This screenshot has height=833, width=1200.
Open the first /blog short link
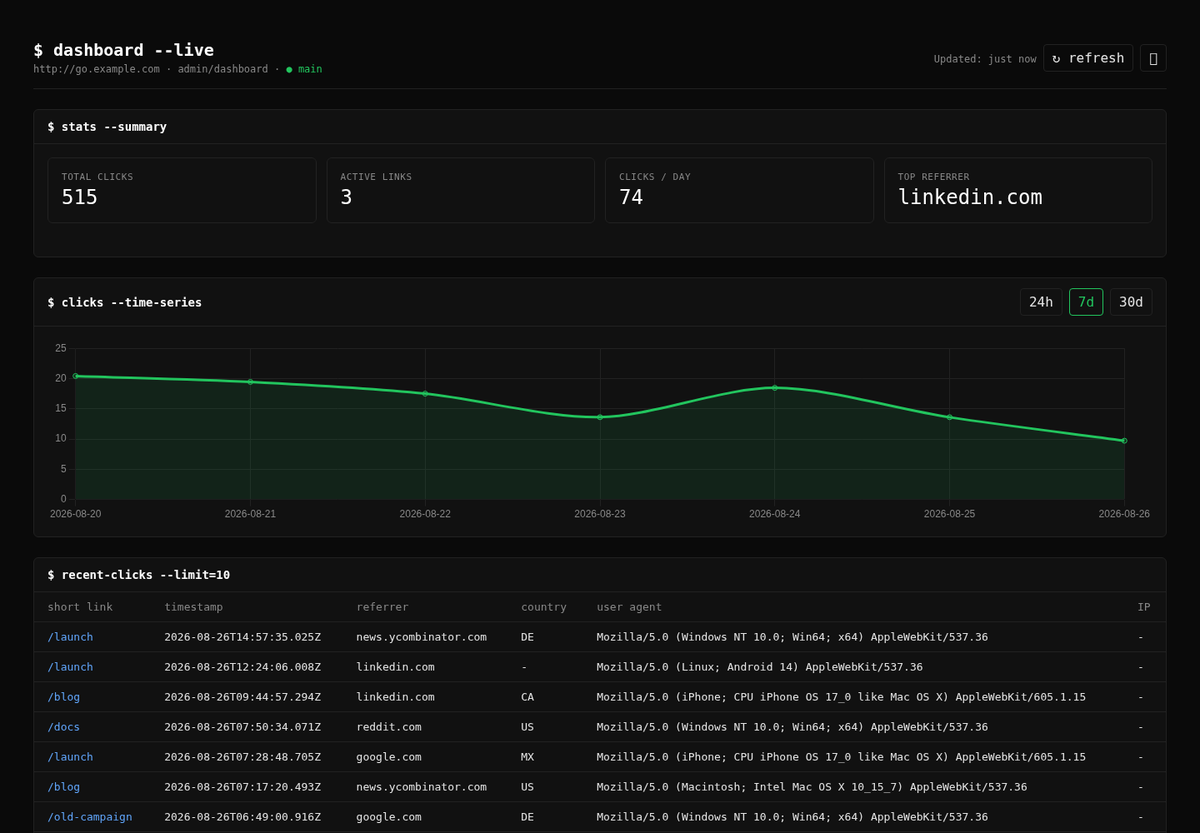63,697
